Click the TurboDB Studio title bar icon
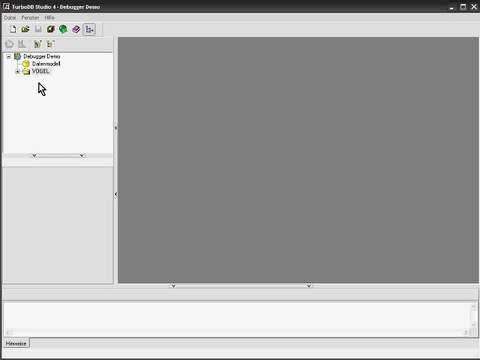Image resolution: width=480 pixels, height=360 pixels. coord(6,6)
